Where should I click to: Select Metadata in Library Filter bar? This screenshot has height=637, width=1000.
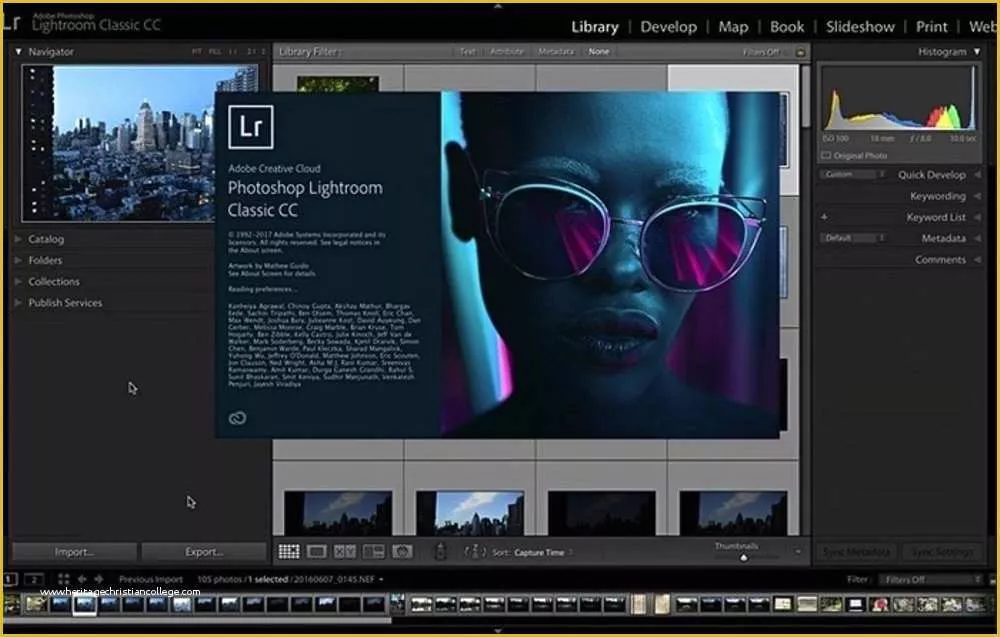555,52
